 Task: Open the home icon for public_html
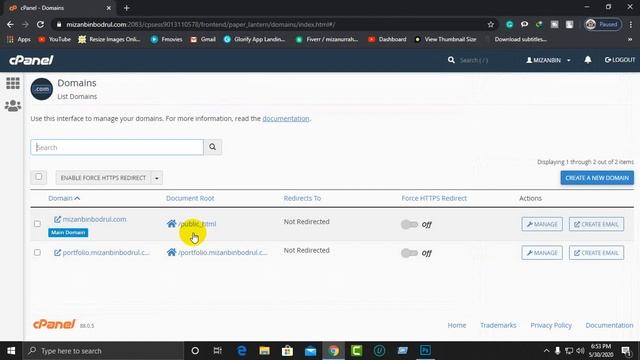tap(171, 224)
